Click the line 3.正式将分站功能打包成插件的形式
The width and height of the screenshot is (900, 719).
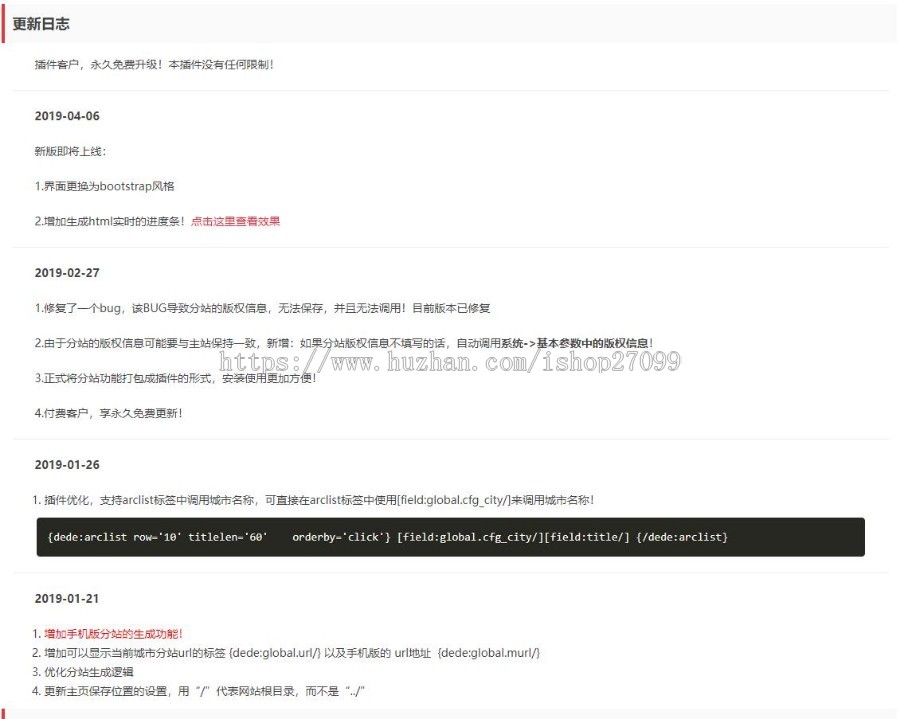(176, 378)
